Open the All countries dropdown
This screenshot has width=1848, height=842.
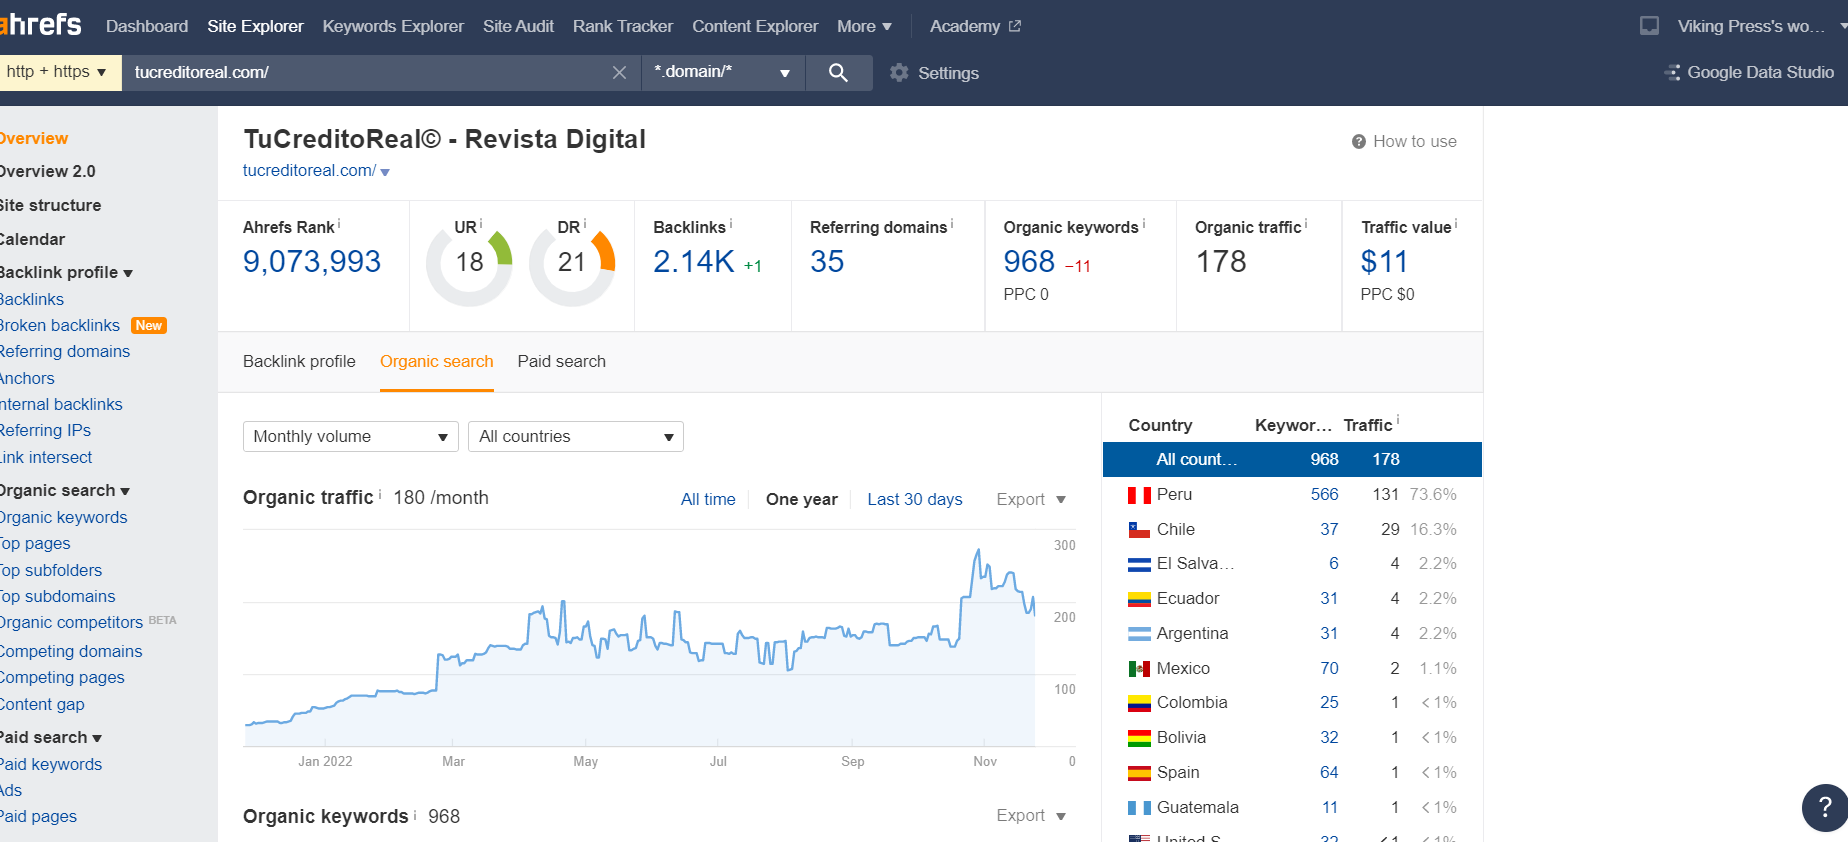tap(575, 437)
